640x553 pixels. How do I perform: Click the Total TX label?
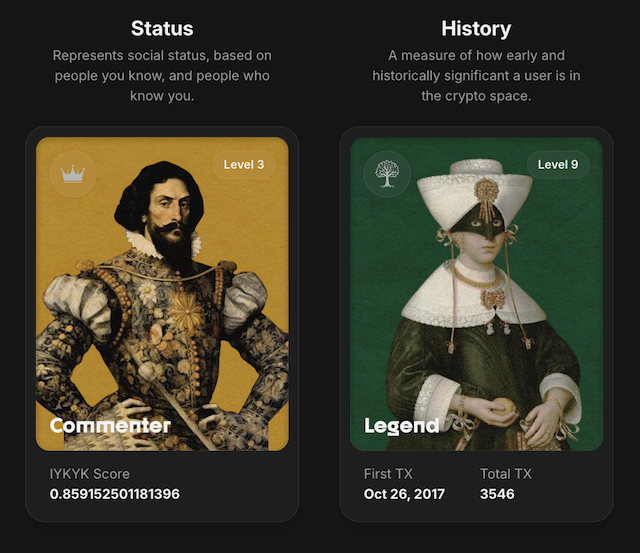tap(506, 474)
